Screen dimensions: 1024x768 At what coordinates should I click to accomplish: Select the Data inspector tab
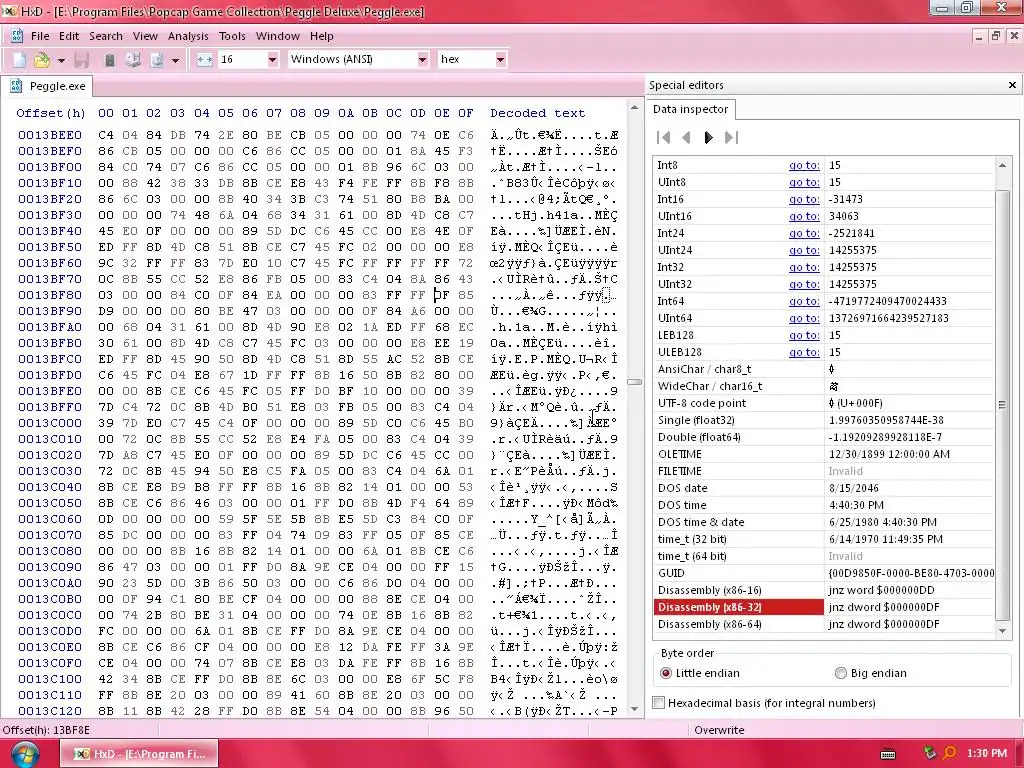[690, 109]
